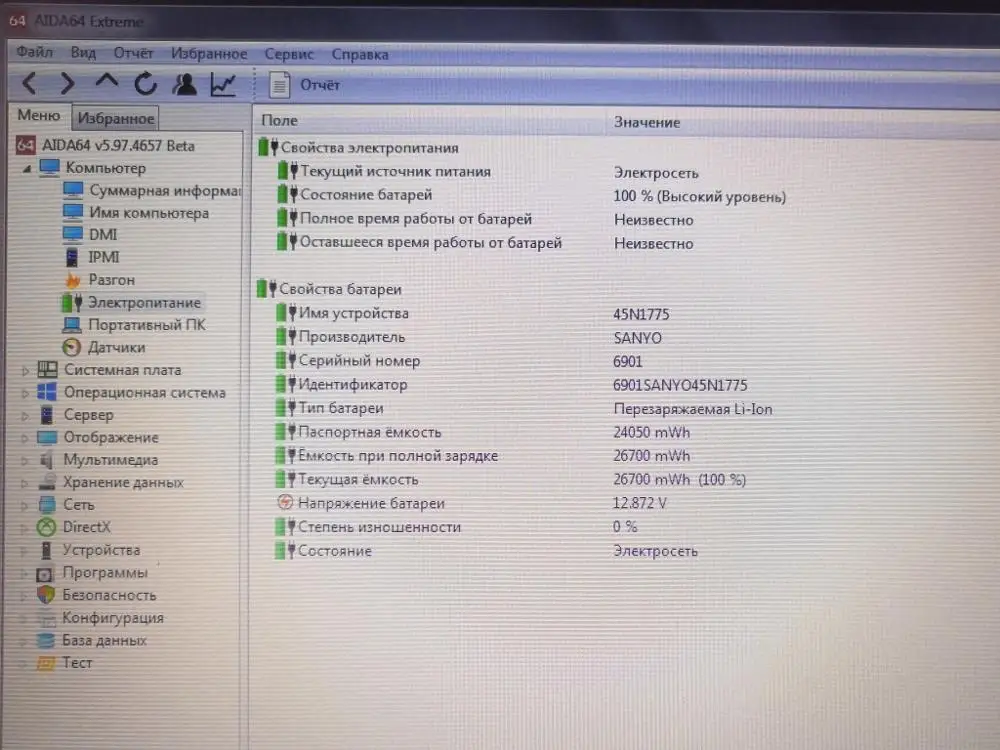
Task: Click the 6901SANYO45N1775 identifier value
Action: [x=680, y=385]
